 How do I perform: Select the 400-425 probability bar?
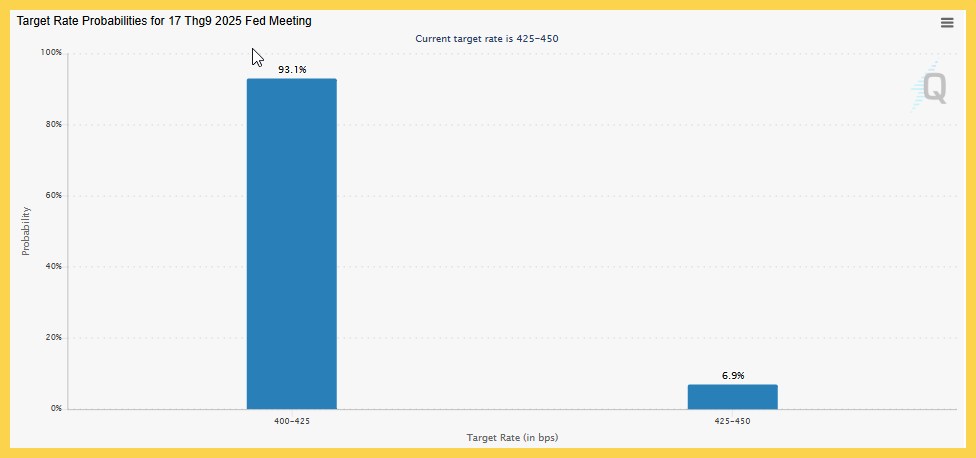pos(292,244)
